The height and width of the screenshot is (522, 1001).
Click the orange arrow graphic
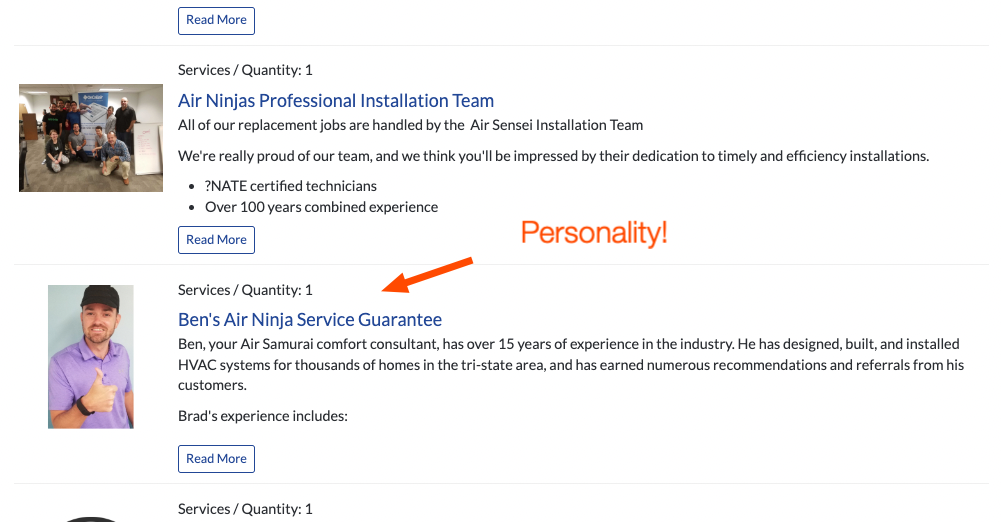(427, 275)
